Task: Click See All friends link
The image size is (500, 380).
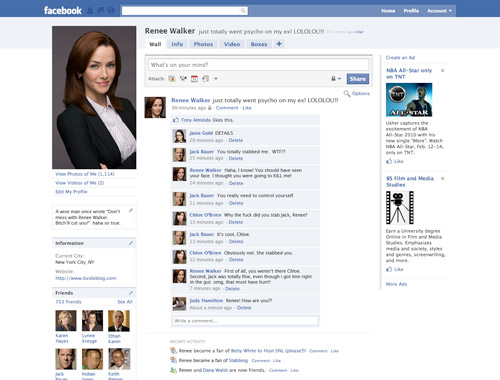Action: click(125, 302)
